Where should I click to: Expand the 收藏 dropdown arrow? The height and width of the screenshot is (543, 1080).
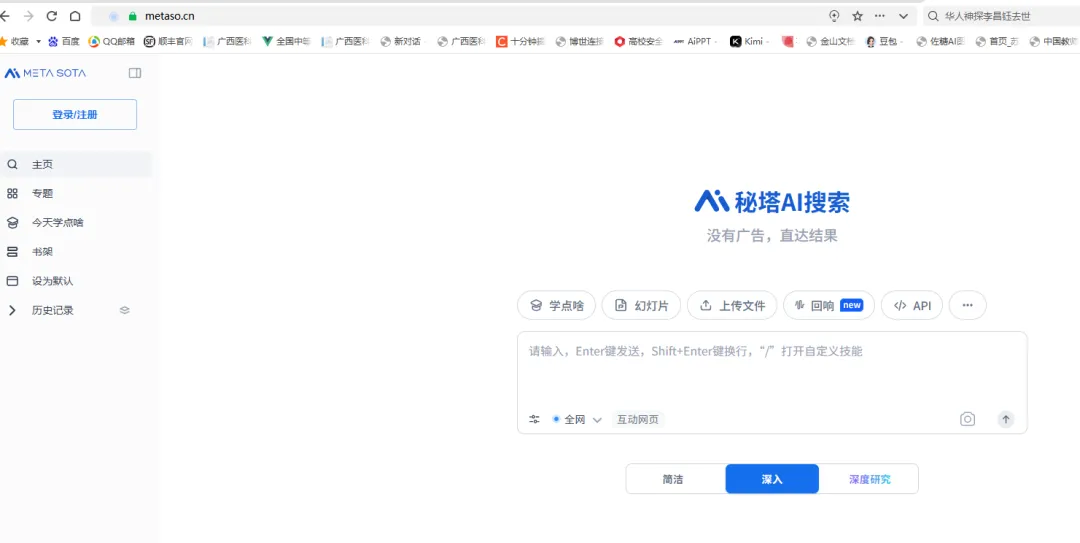point(39,41)
